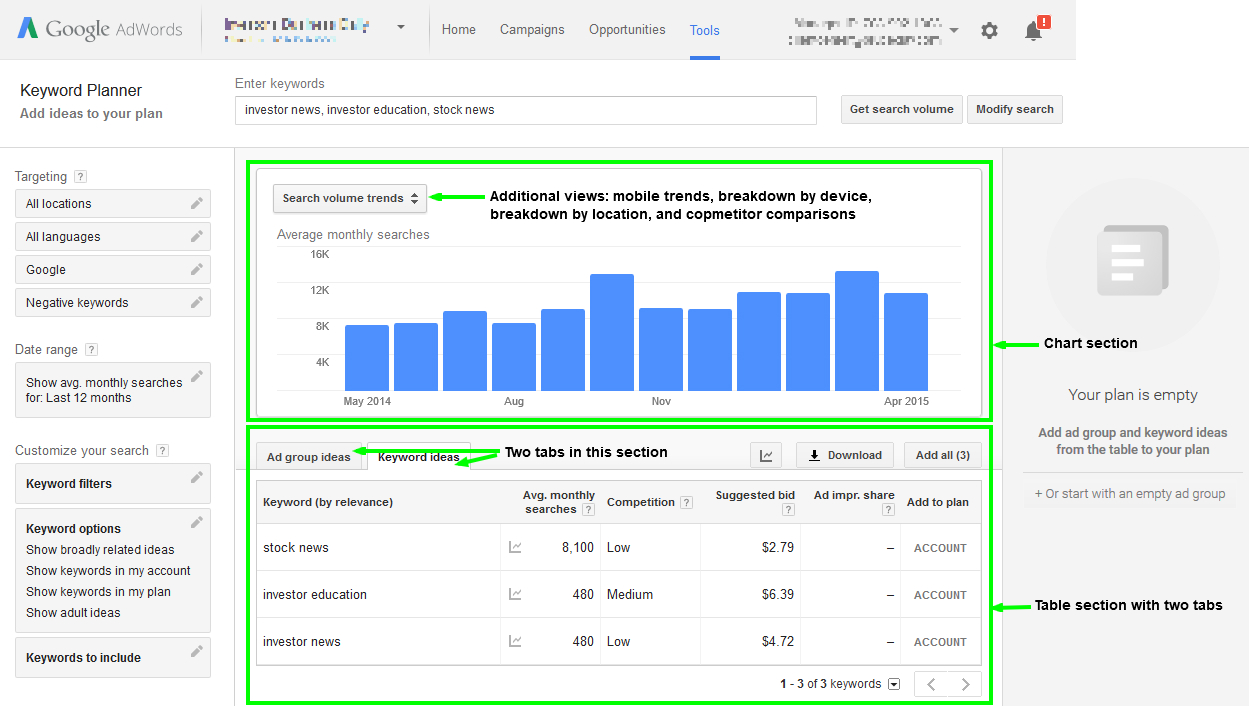Click the chart view icon beside Download
Image resolution: width=1249 pixels, height=706 pixels.
click(766, 454)
